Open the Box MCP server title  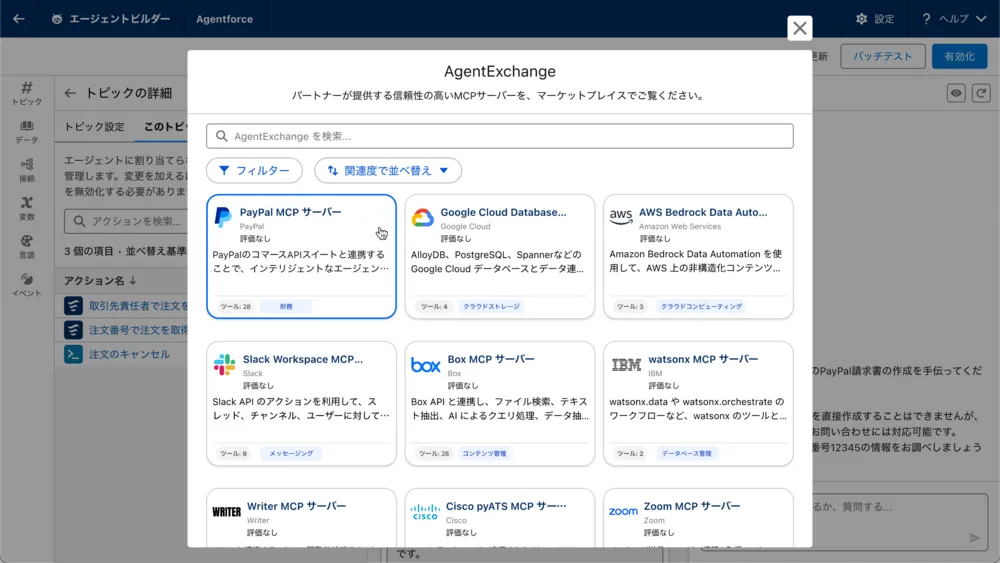click(x=490, y=360)
